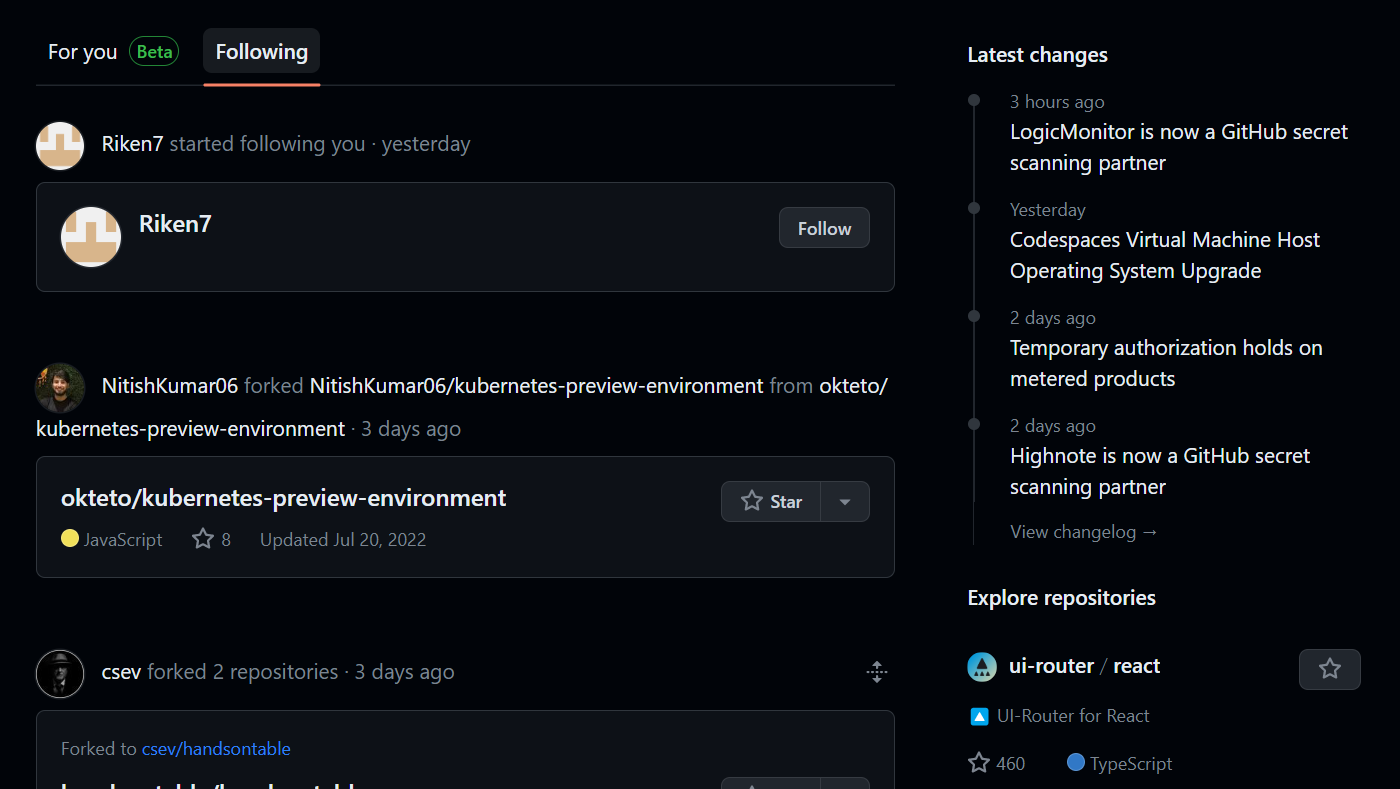This screenshot has width=1400, height=789.
Task: Open NitishKumar06's profile avatar
Action: (59, 388)
